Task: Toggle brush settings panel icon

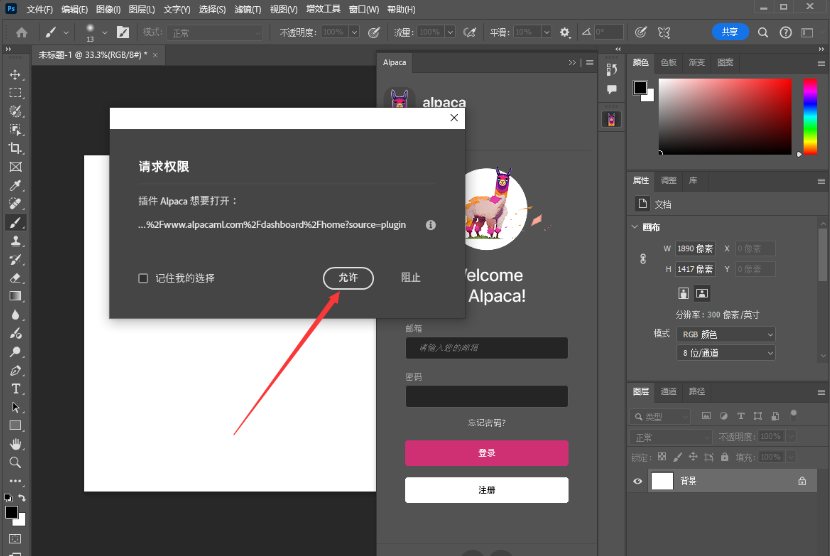Action: coord(123,32)
